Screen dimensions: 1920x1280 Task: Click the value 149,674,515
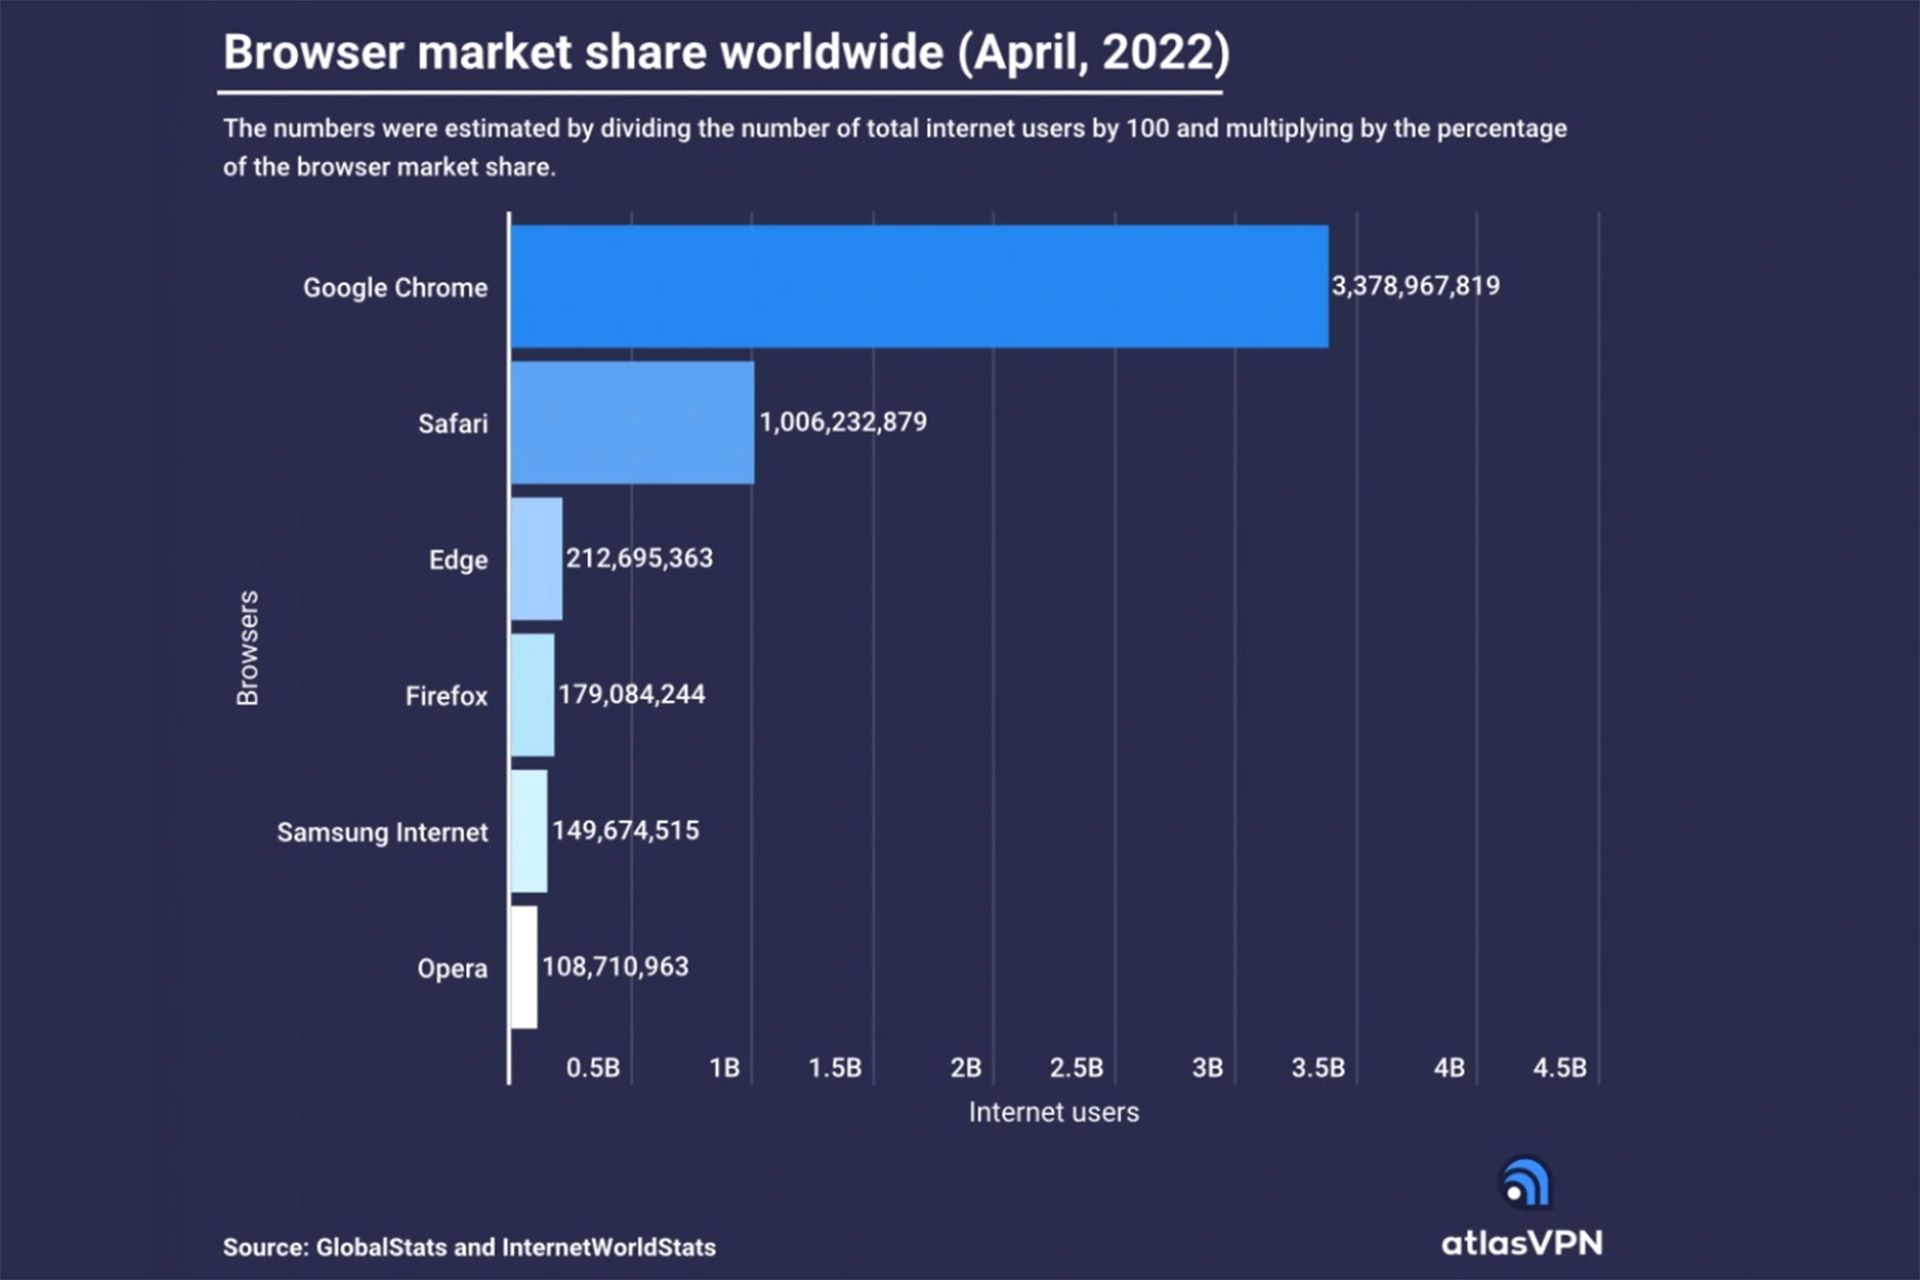(x=626, y=830)
